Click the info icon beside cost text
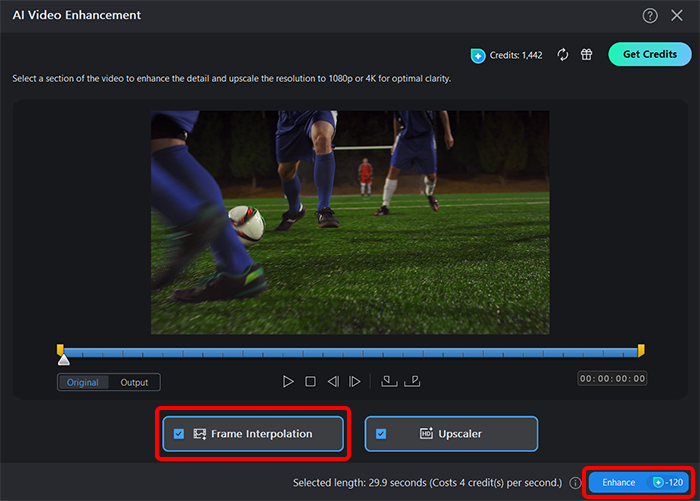Viewport: 700px width, 501px height. click(575, 483)
